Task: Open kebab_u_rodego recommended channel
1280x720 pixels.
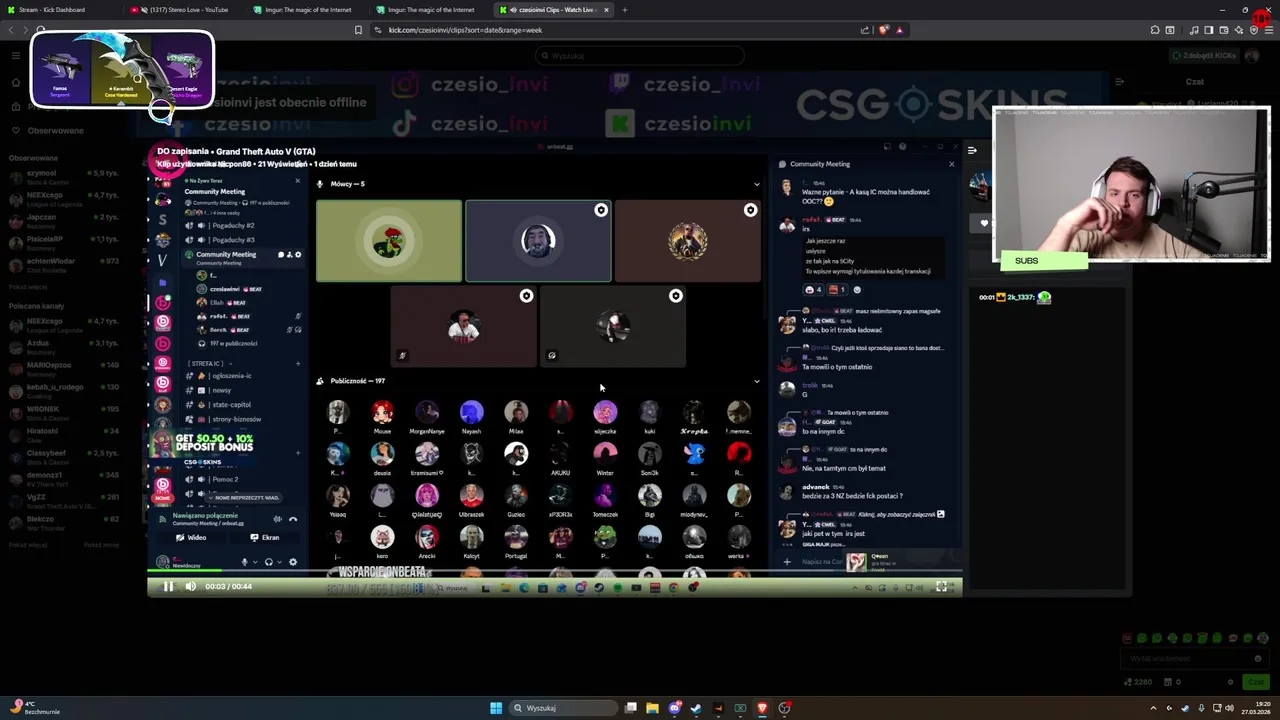Action: click(x=65, y=388)
